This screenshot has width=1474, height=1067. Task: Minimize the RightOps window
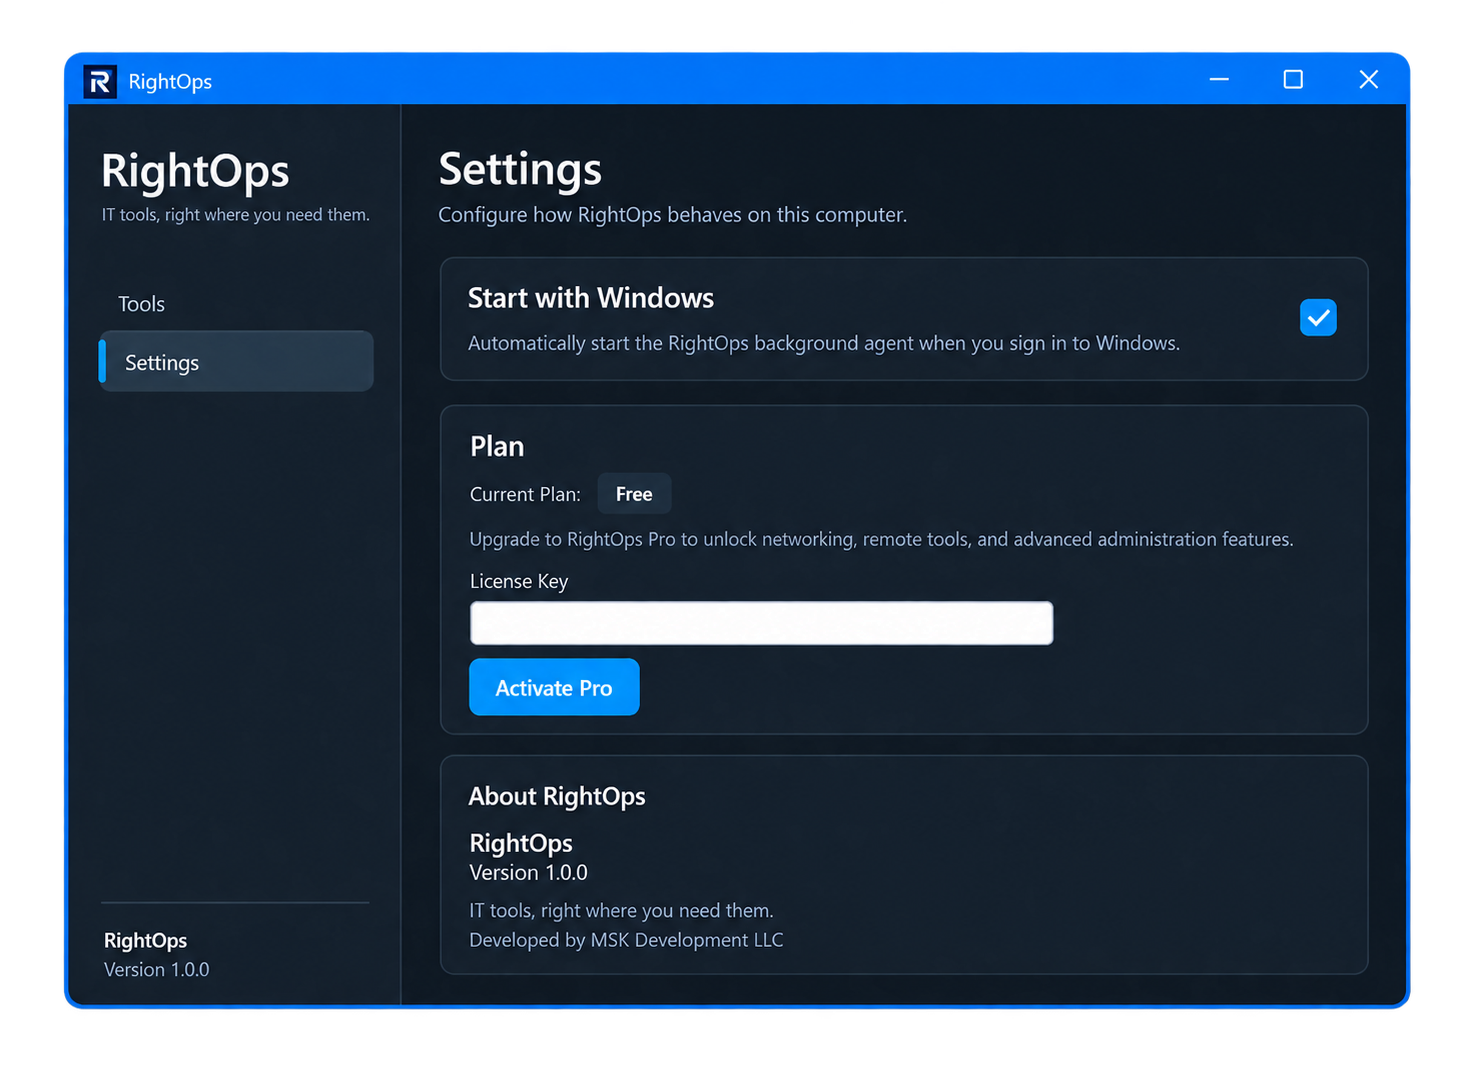click(1219, 79)
